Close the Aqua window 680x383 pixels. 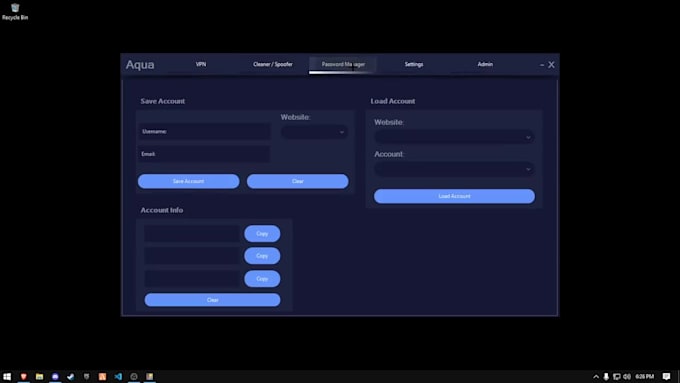[x=551, y=65]
